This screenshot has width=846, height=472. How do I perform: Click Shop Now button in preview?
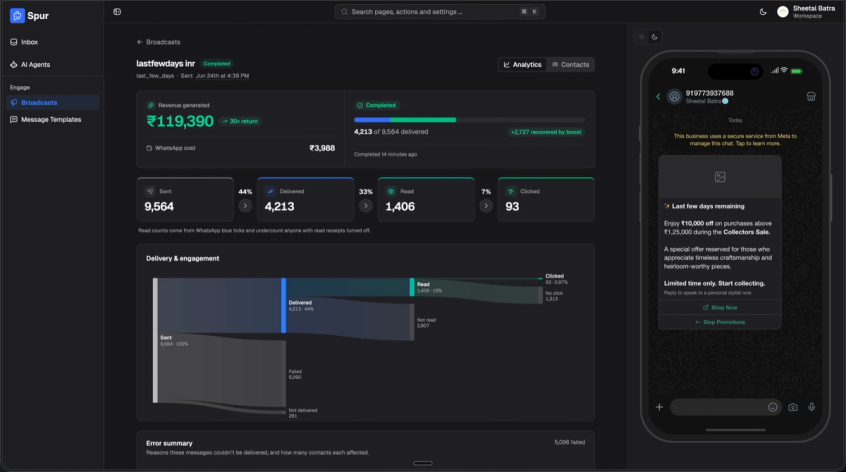720,307
